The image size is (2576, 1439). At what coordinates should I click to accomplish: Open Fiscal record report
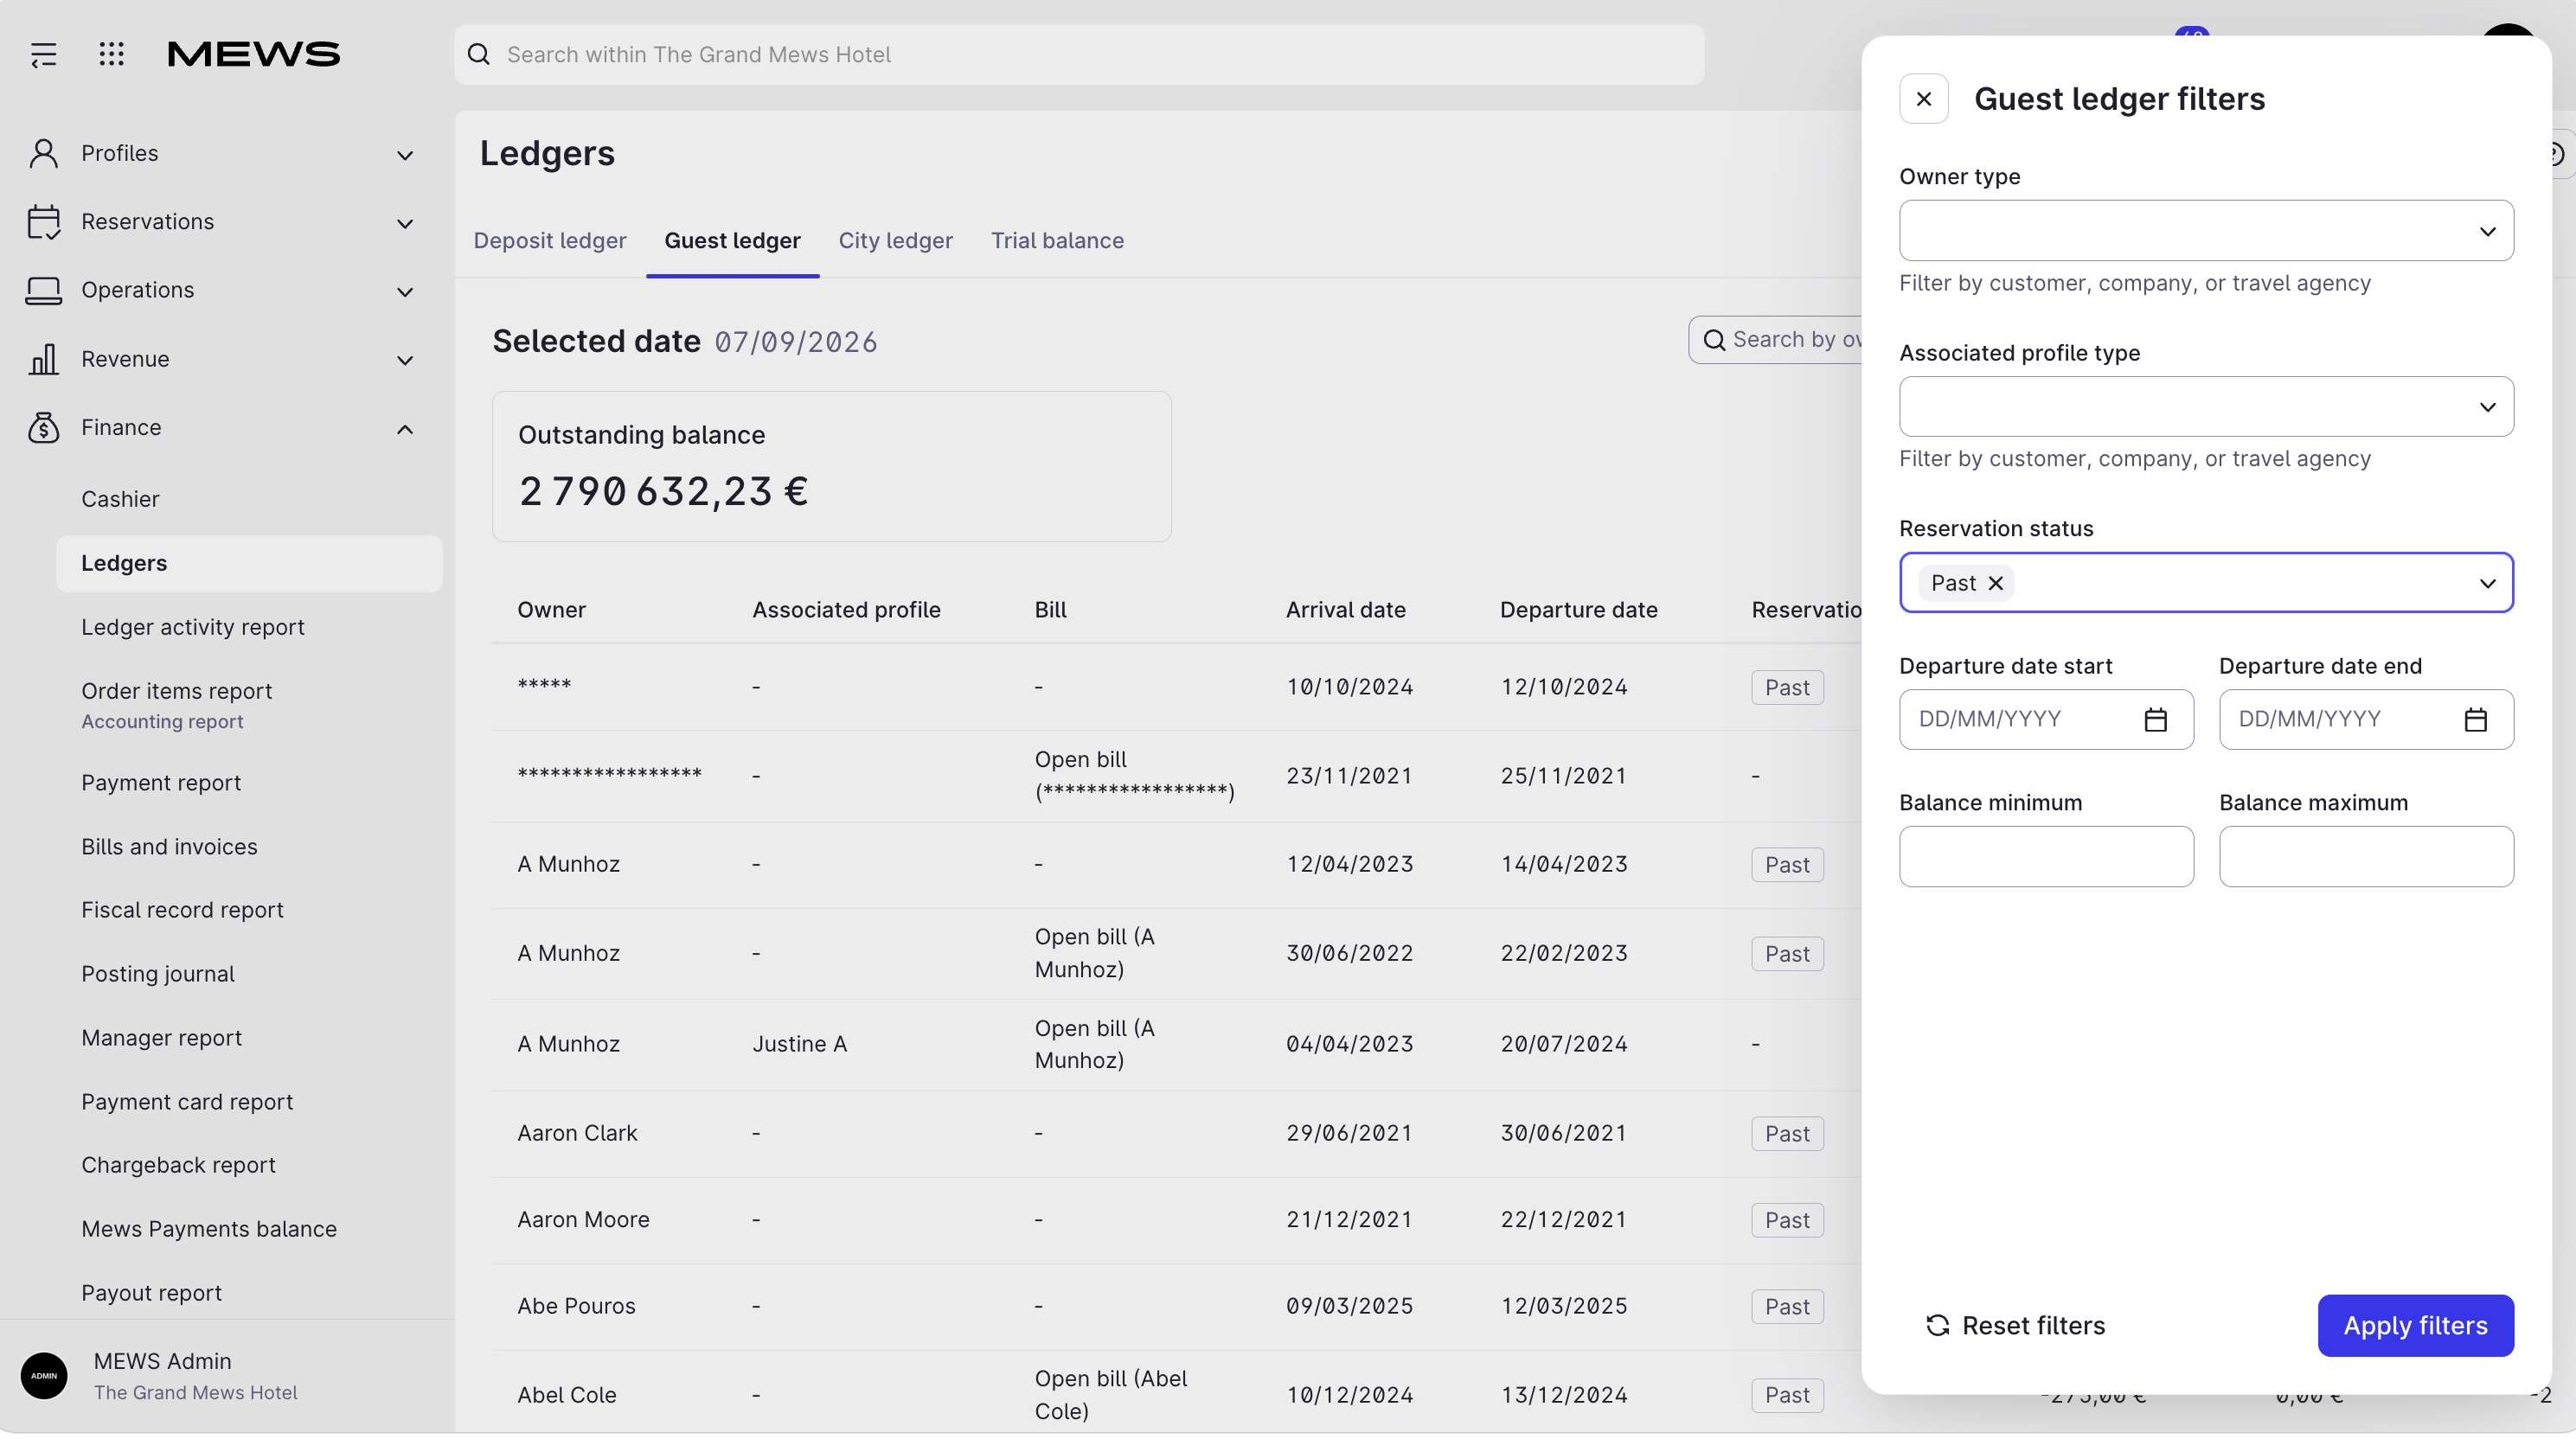coord(182,910)
